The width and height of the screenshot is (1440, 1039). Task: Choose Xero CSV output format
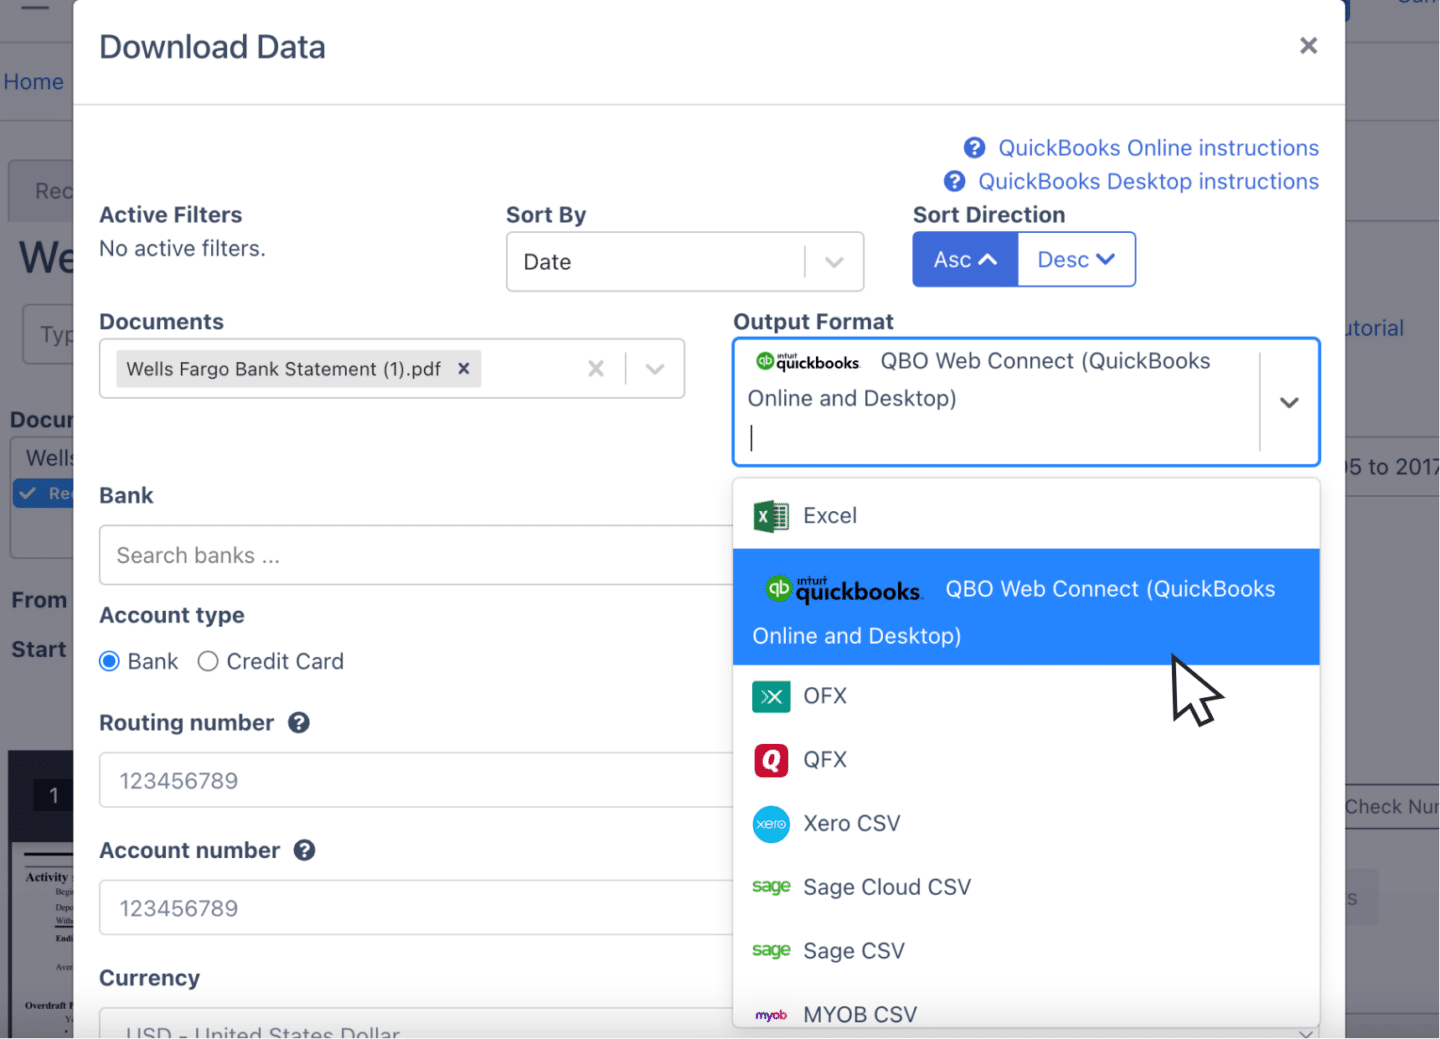1026,824
